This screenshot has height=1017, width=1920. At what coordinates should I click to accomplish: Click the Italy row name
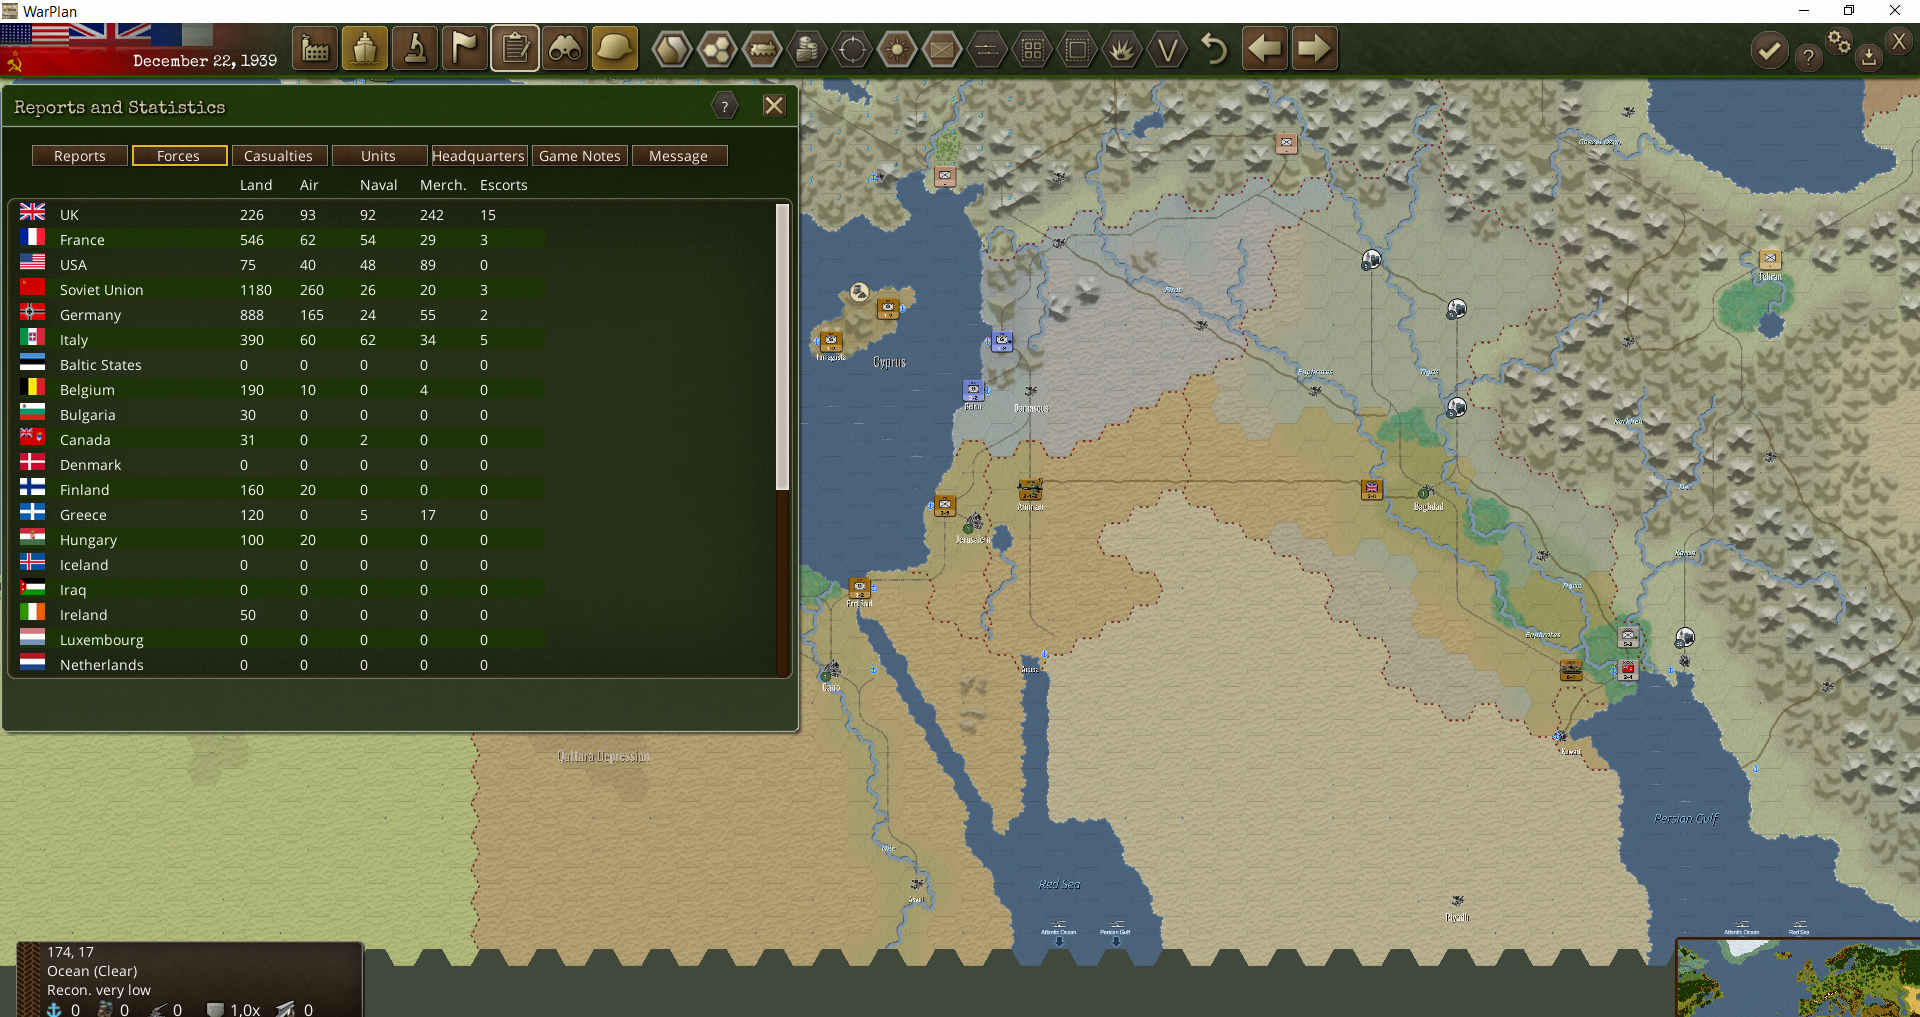click(74, 340)
